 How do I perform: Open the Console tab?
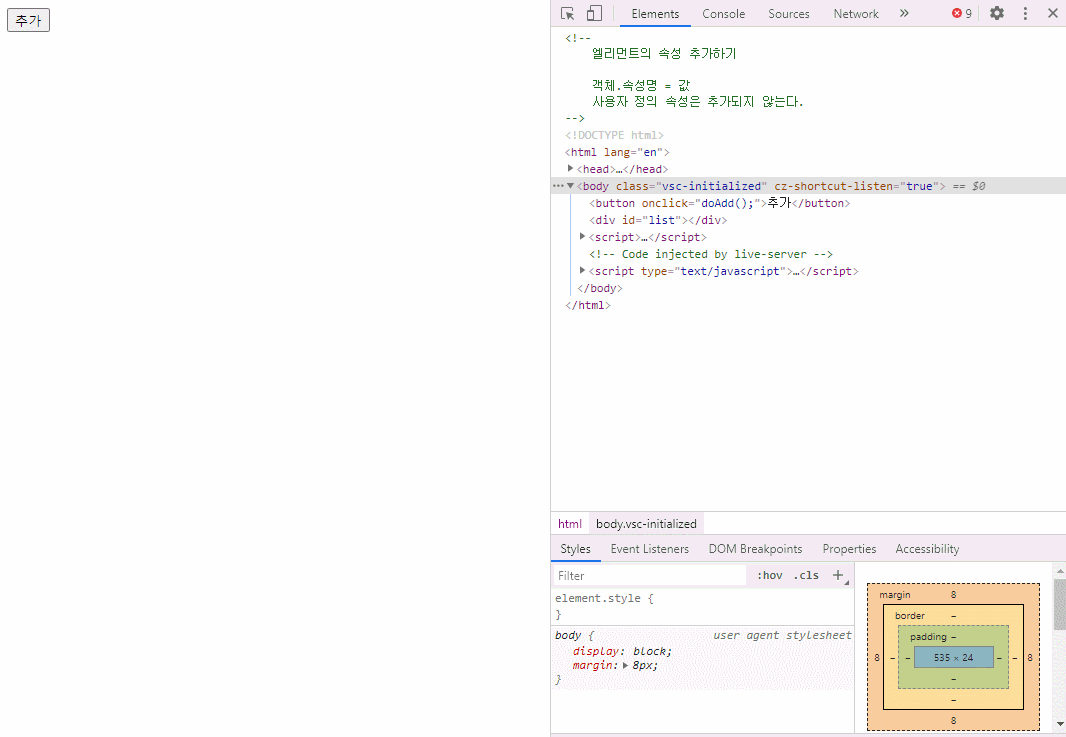tap(723, 14)
